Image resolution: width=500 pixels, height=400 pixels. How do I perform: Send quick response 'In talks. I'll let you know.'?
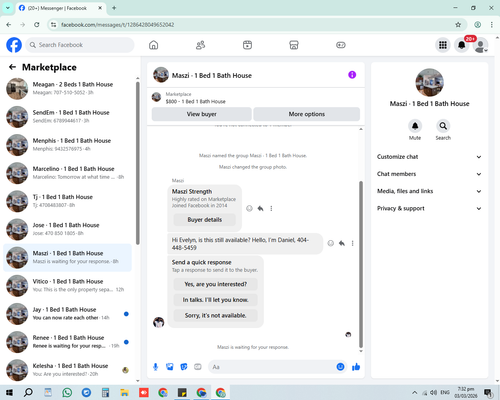tap(216, 300)
